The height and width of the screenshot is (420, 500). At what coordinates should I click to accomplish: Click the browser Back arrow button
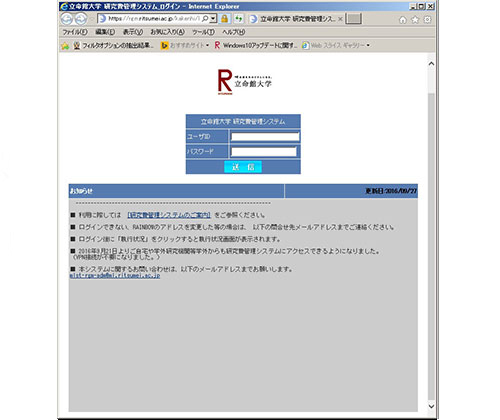point(67,19)
